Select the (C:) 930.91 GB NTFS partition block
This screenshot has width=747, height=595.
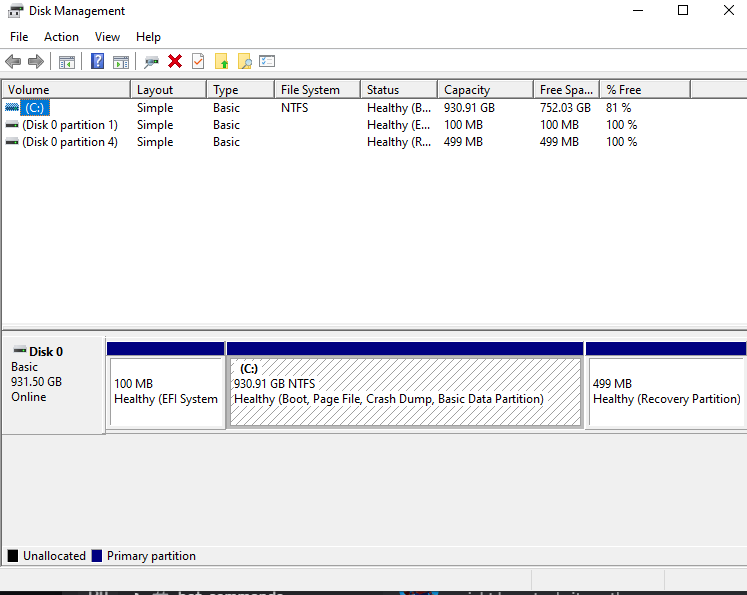405,392
